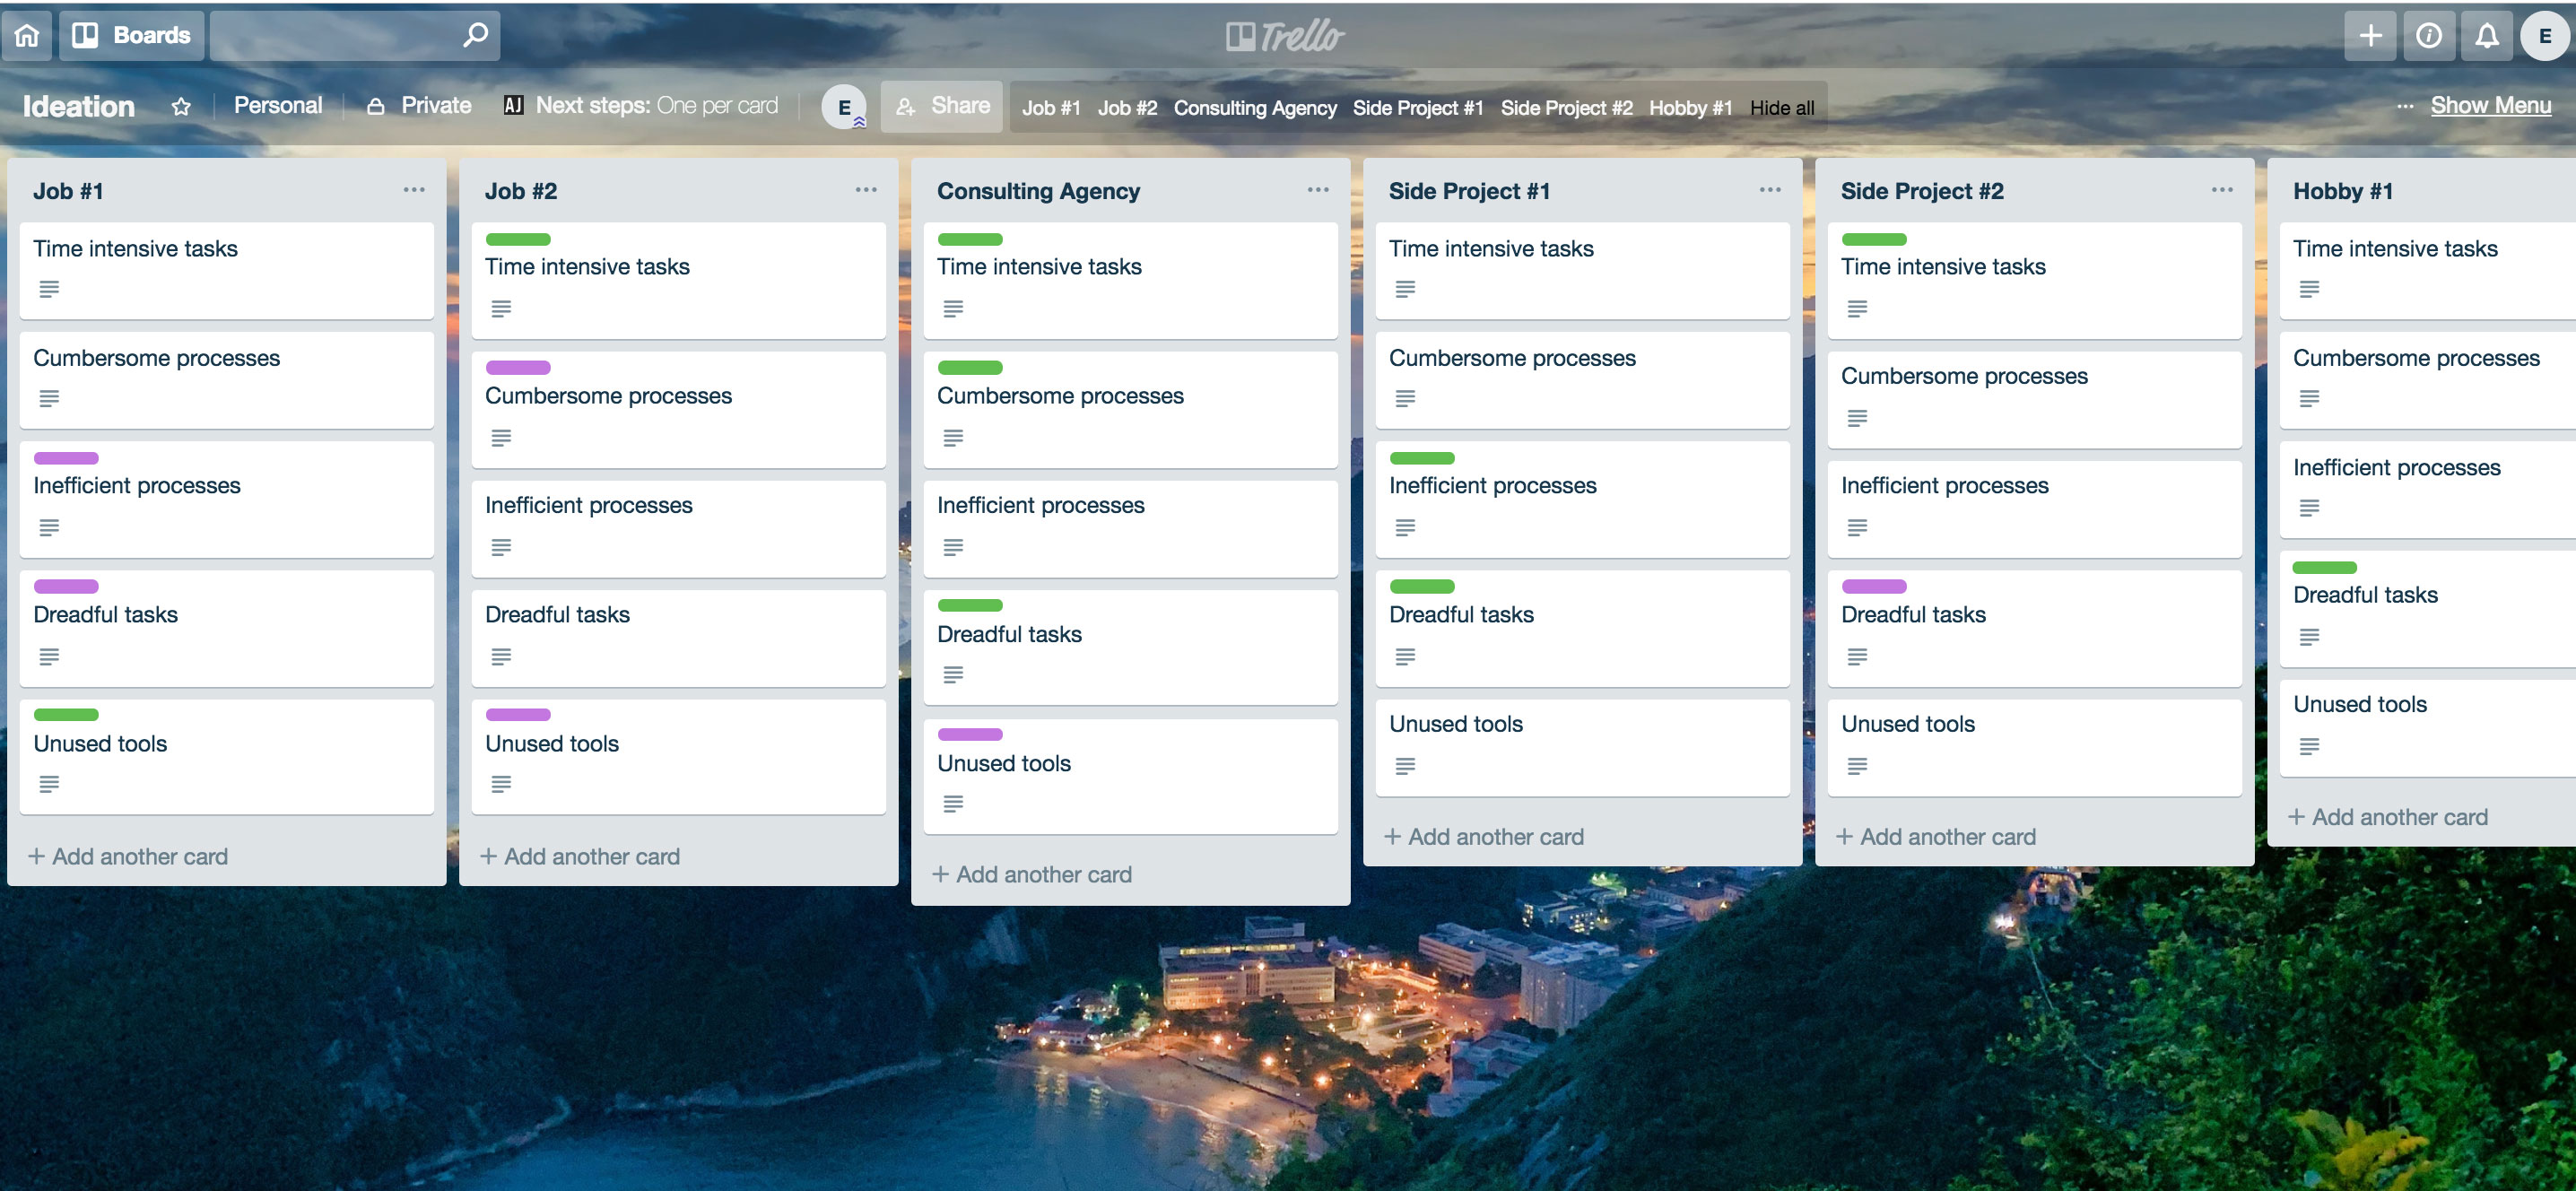Click description icon on Job #2 Inefficient processes
Image resolution: width=2576 pixels, height=1191 pixels.
501,547
